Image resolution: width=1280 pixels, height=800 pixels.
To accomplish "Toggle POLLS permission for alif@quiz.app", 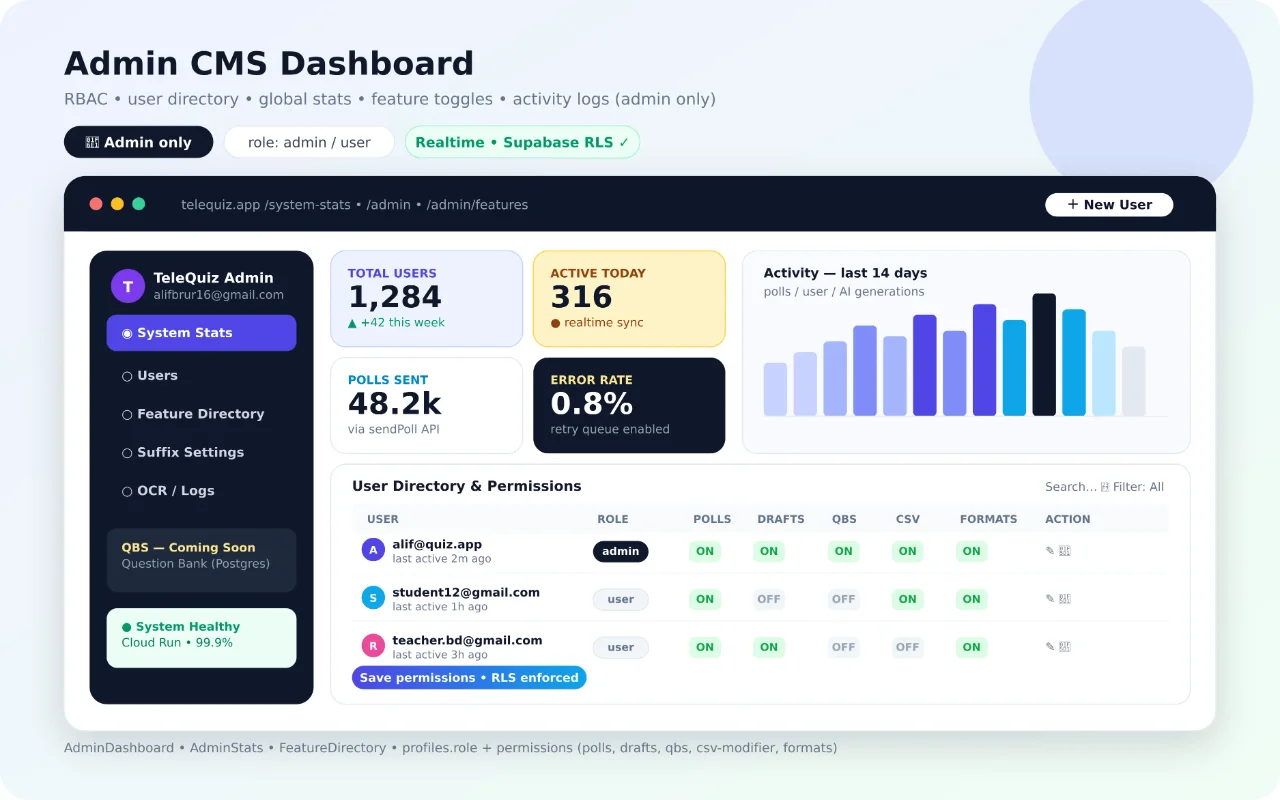I will tap(705, 551).
